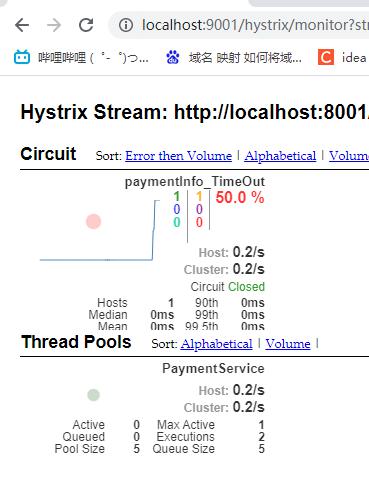
Task: Open the orange C idea bookmark icon
Action: pyautogui.click(x=326, y=57)
